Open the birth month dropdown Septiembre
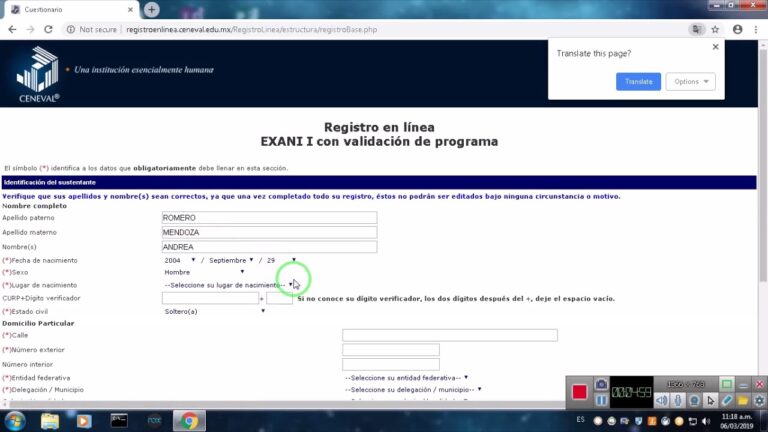768x432 pixels. [231, 261]
